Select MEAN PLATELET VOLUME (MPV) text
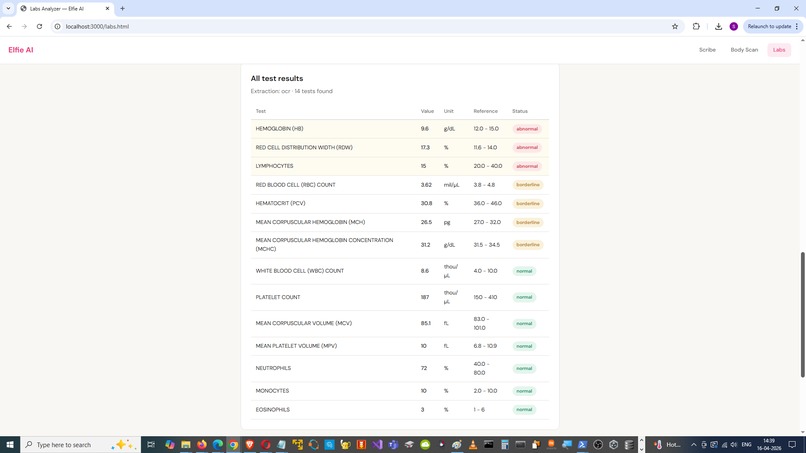The image size is (806, 453). (x=296, y=346)
